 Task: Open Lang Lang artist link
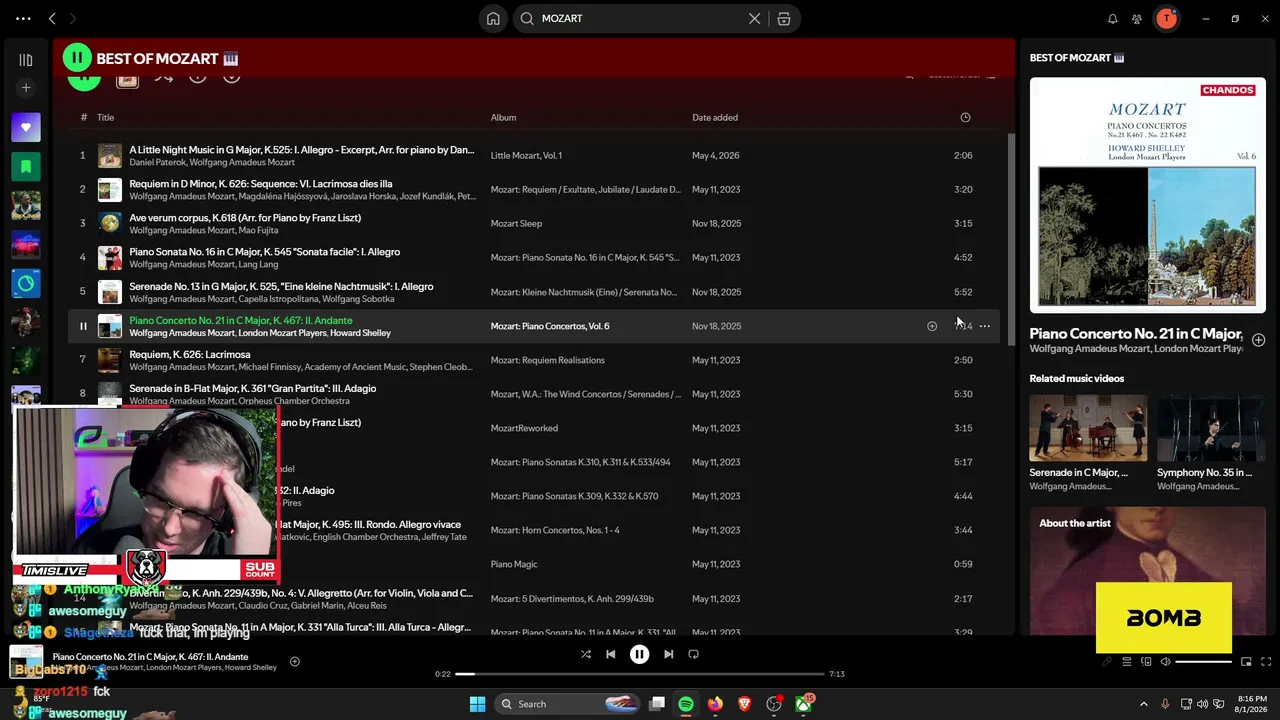258,264
